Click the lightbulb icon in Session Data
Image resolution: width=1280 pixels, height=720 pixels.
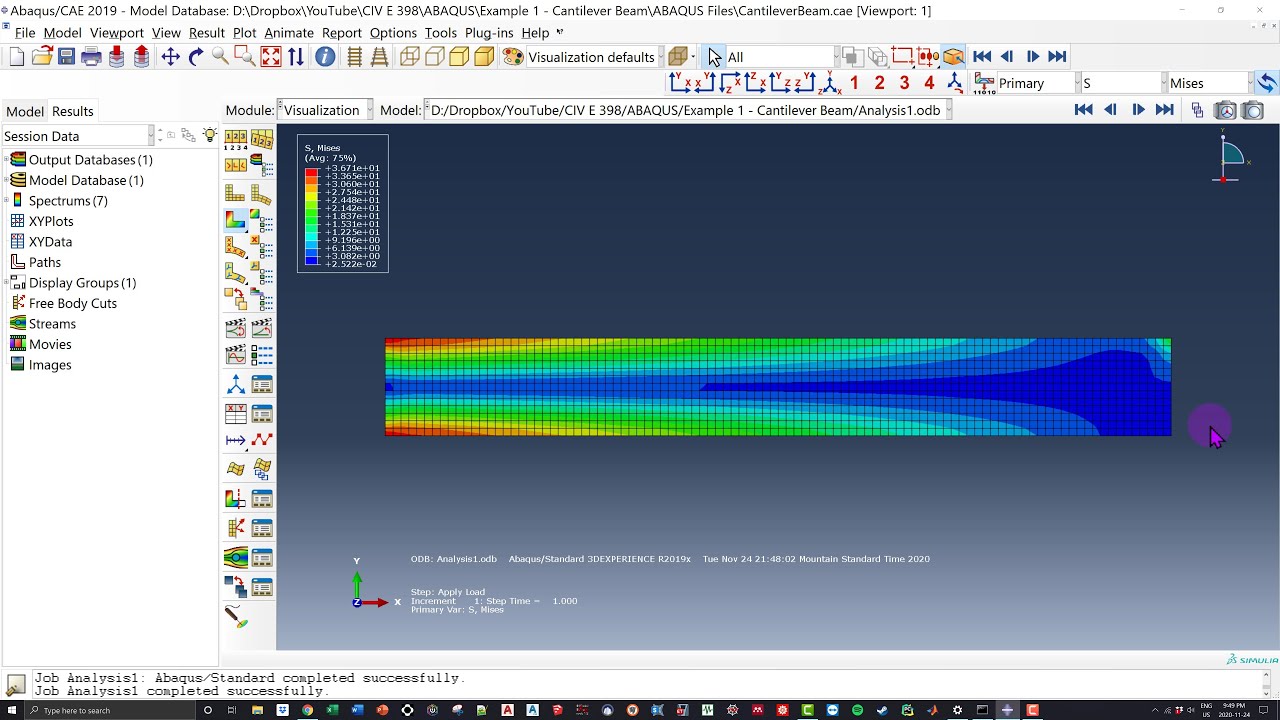tap(209, 135)
